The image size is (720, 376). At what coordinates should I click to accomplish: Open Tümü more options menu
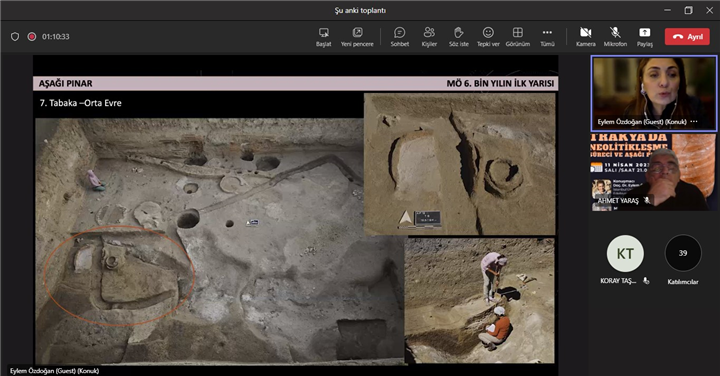pyautogui.click(x=547, y=37)
